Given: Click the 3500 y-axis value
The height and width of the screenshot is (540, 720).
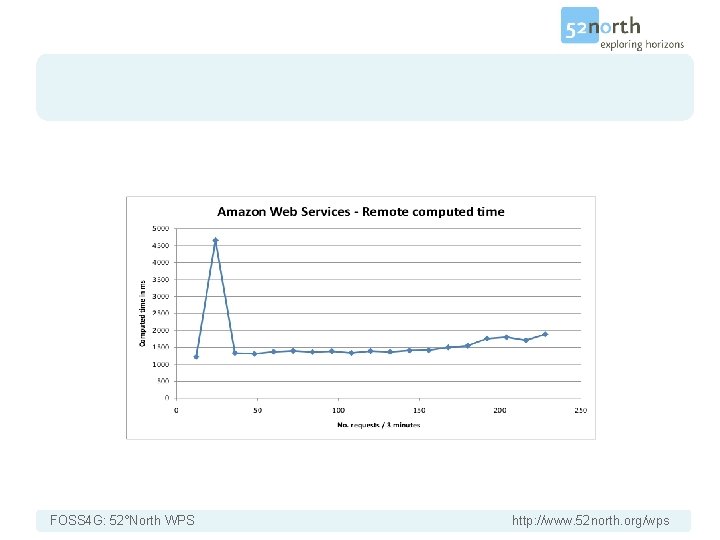Looking at the screenshot, I should tap(161, 279).
